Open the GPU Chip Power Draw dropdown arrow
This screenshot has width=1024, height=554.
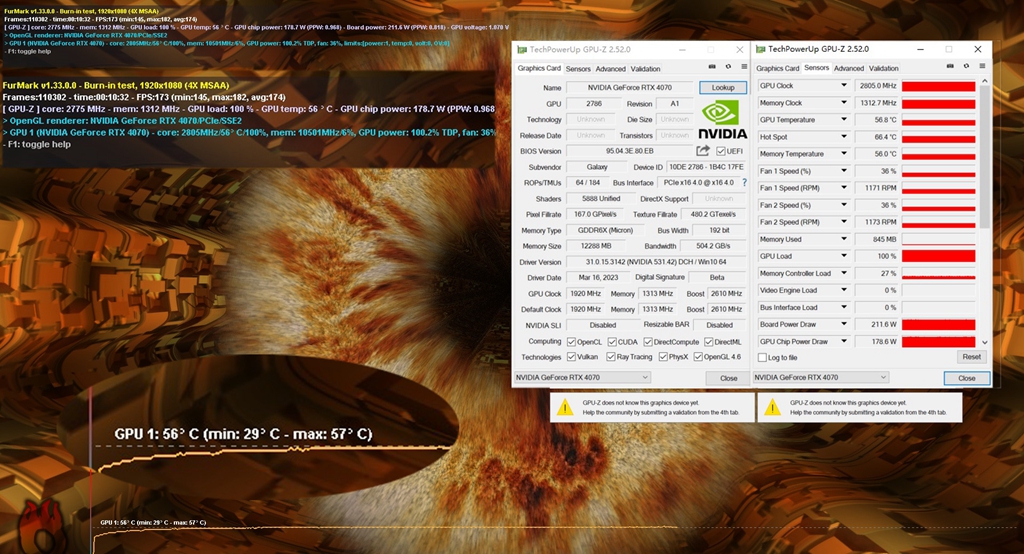pos(844,341)
